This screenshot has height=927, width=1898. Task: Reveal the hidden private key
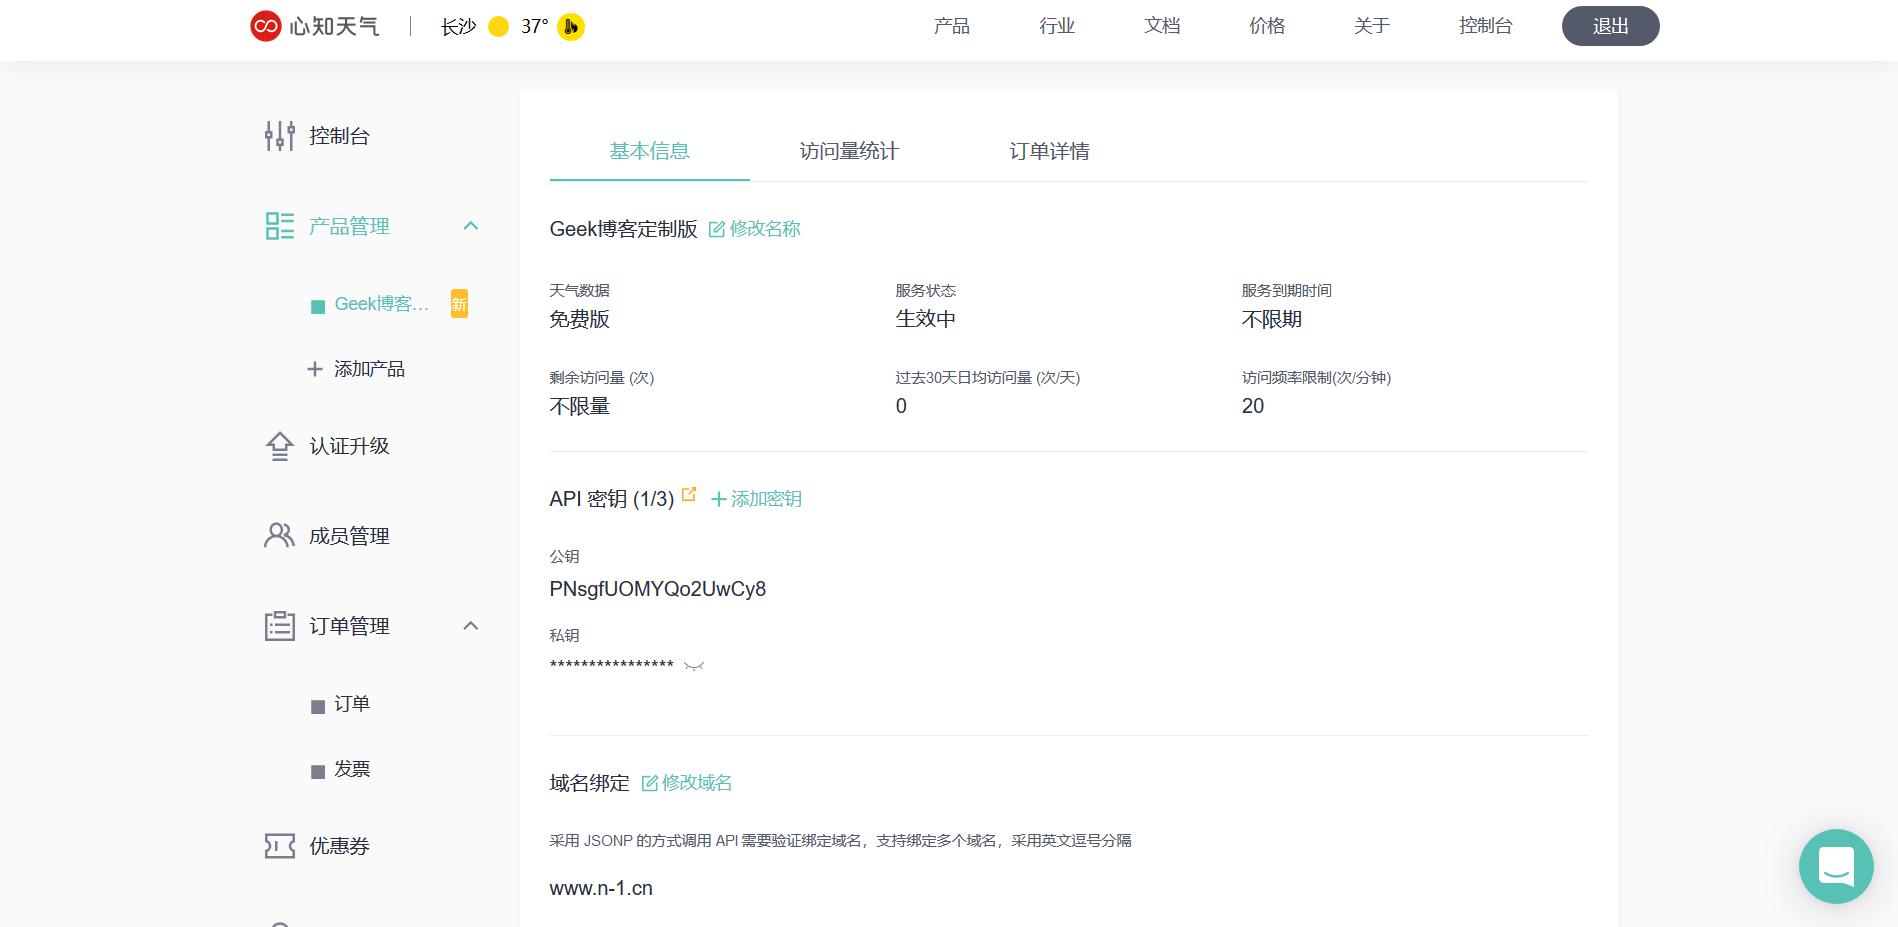[694, 666]
